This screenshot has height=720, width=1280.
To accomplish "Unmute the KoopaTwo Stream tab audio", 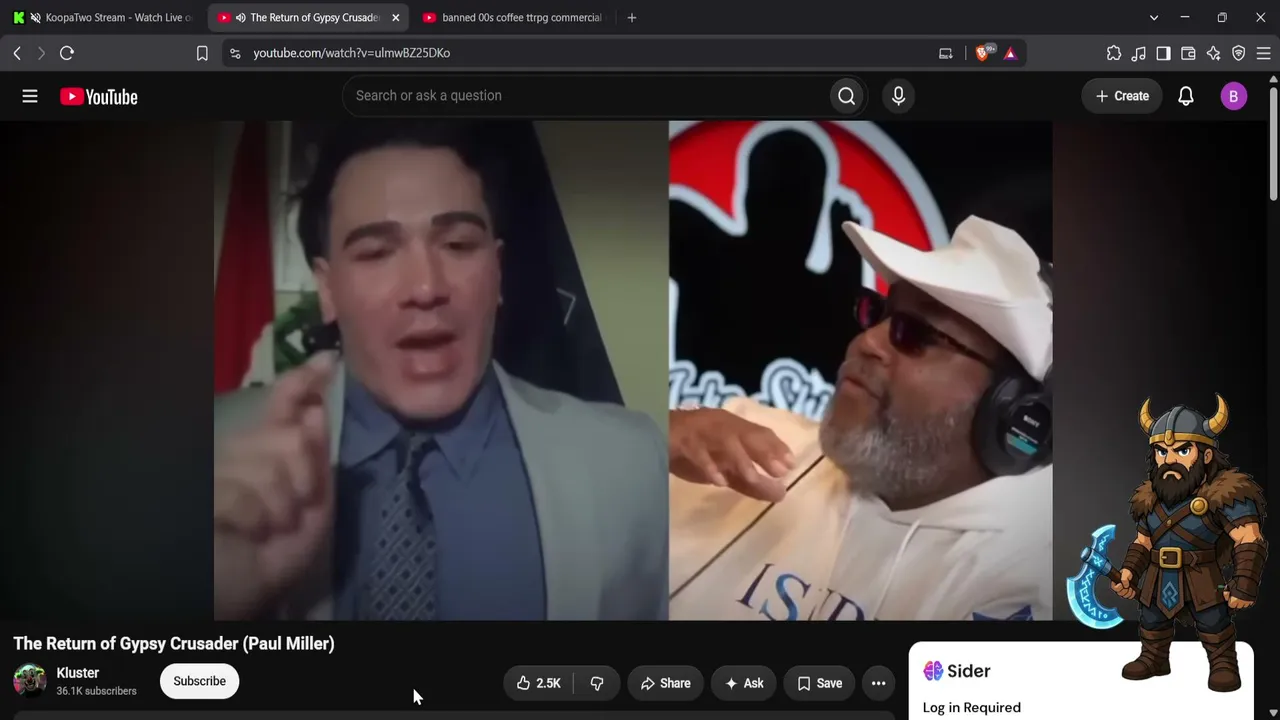I will 36,18.
